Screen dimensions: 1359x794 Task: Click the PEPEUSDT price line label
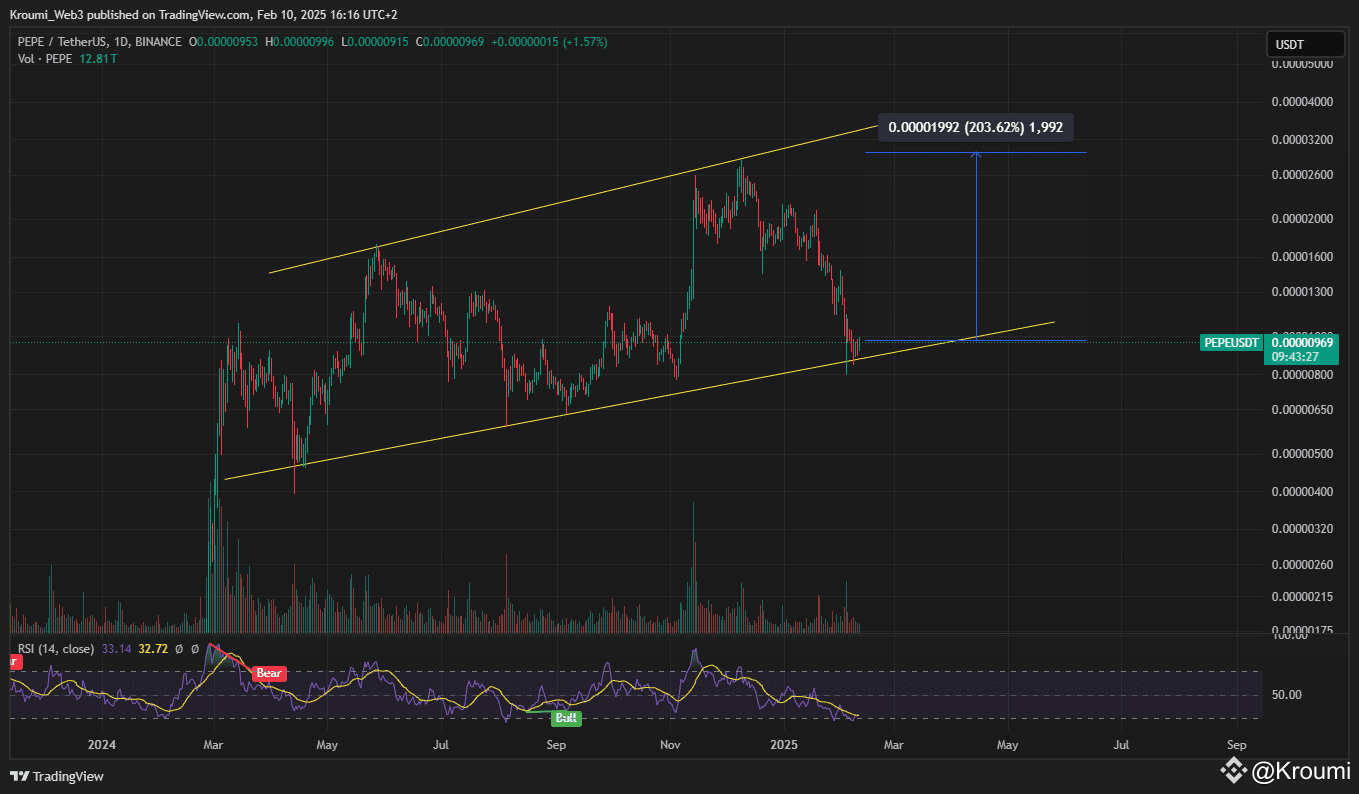(x=1230, y=342)
